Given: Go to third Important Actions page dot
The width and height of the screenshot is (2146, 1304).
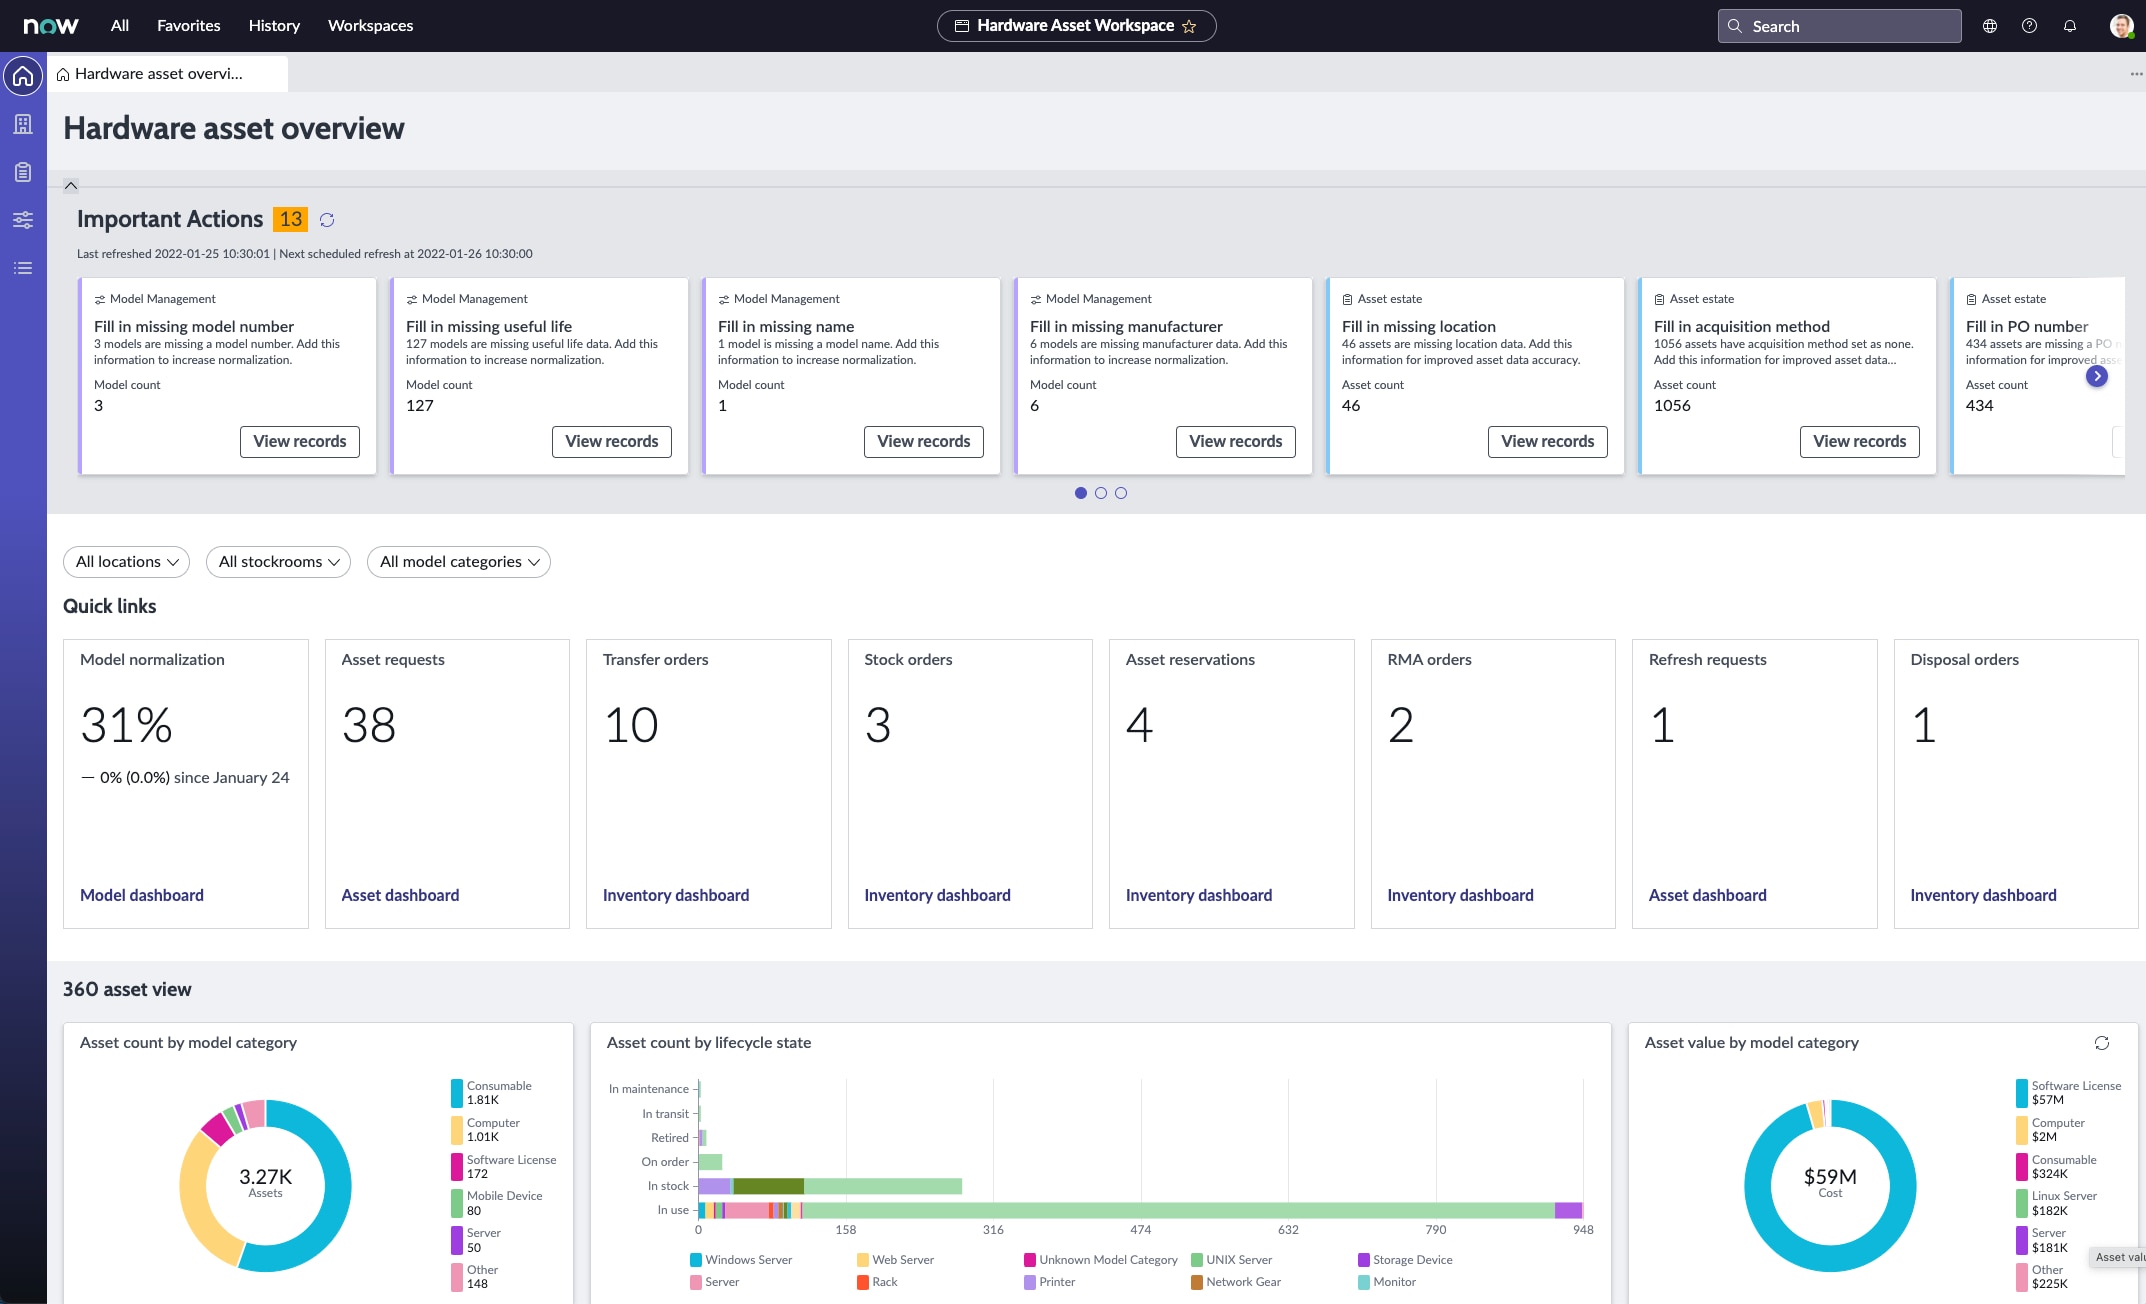Looking at the screenshot, I should pos(1121,493).
